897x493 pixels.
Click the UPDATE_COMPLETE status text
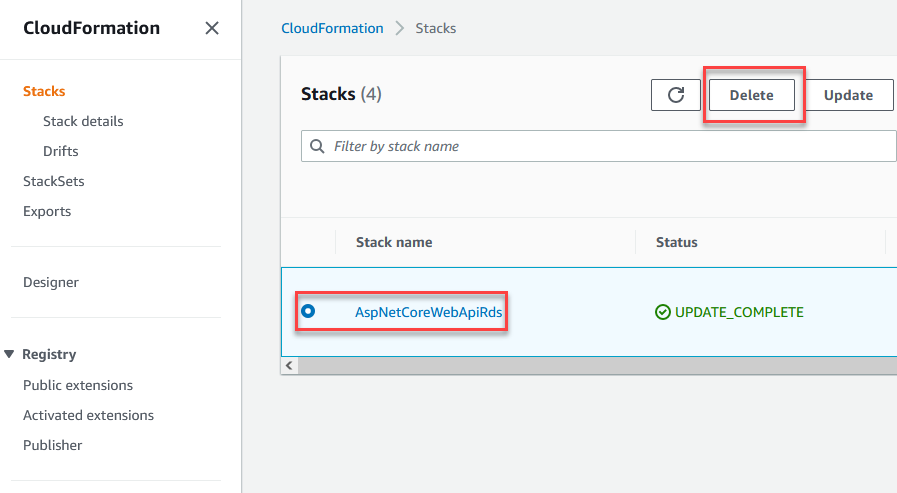[739, 312]
